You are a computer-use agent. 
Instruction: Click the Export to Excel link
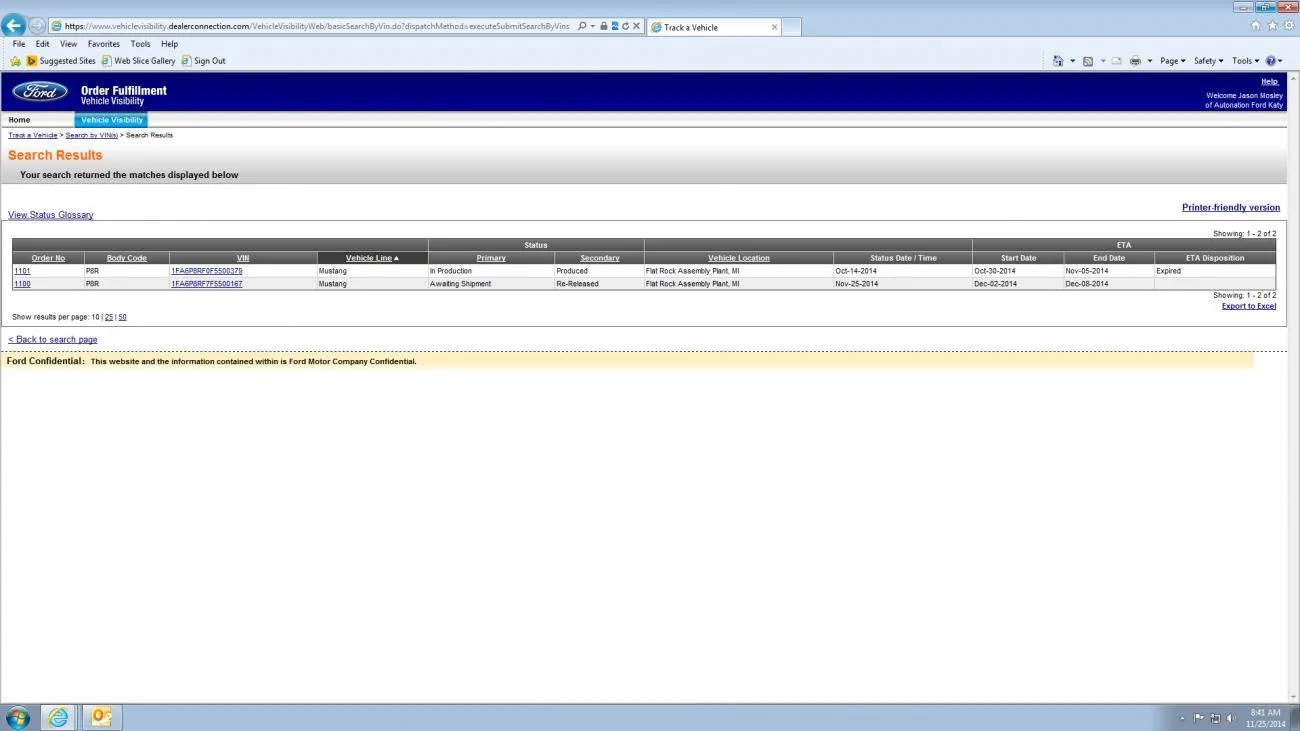(1249, 306)
